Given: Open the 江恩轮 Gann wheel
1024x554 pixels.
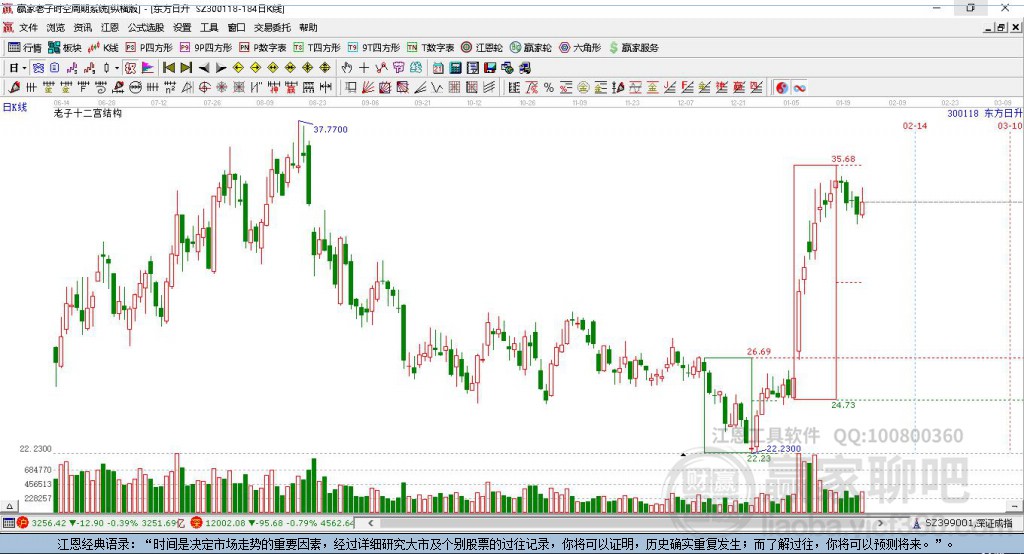Looking at the screenshot, I should point(482,48).
